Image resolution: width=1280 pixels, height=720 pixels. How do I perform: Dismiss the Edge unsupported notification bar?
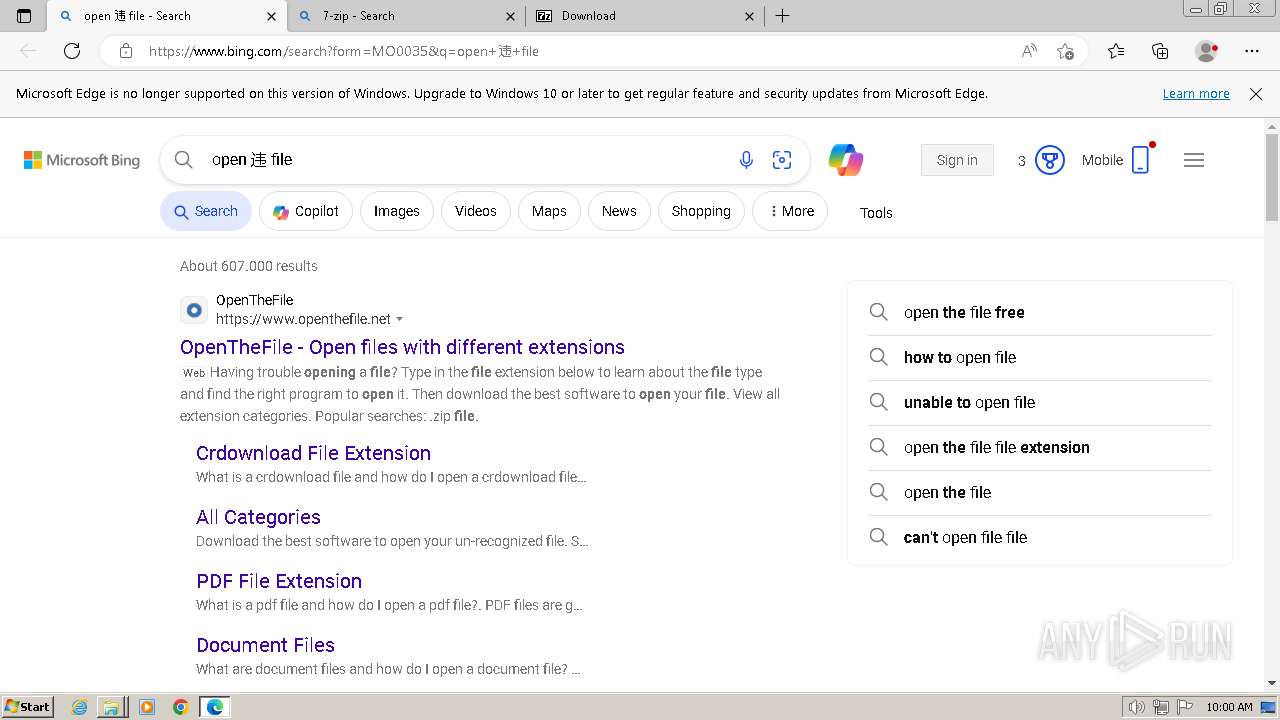coord(1256,93)
